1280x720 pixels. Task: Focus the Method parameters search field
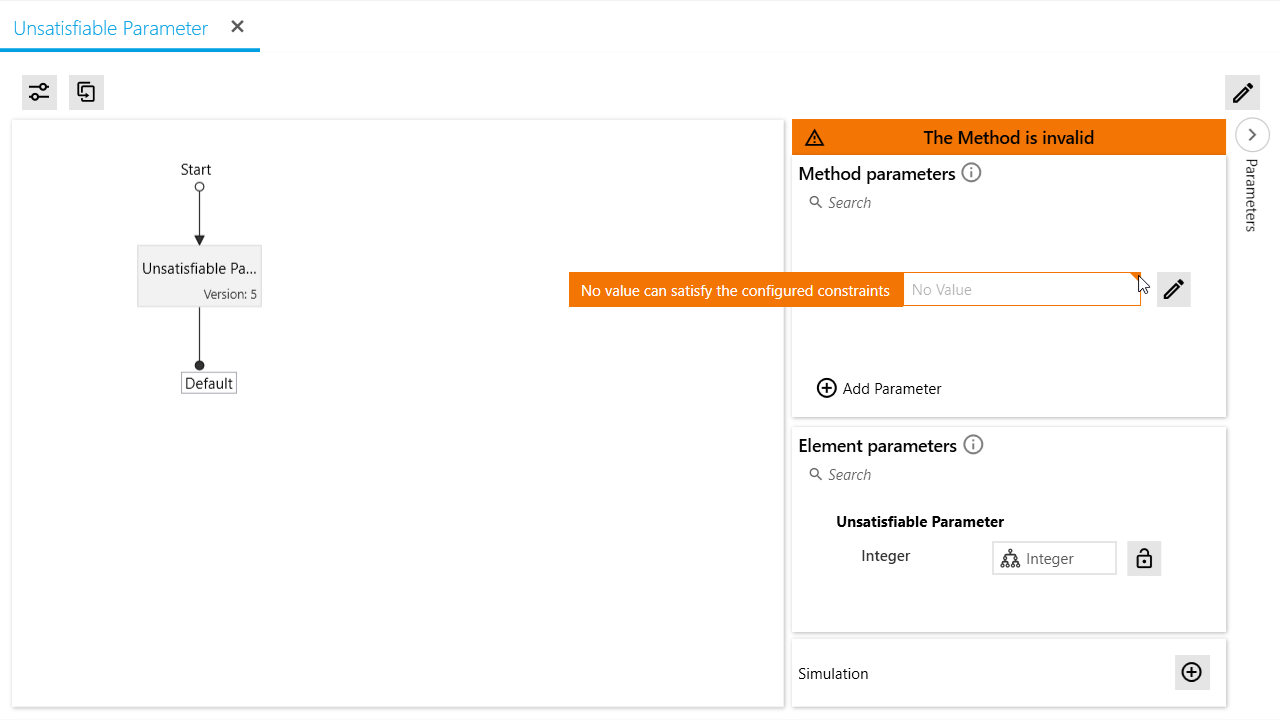click(x=900, y=203)
